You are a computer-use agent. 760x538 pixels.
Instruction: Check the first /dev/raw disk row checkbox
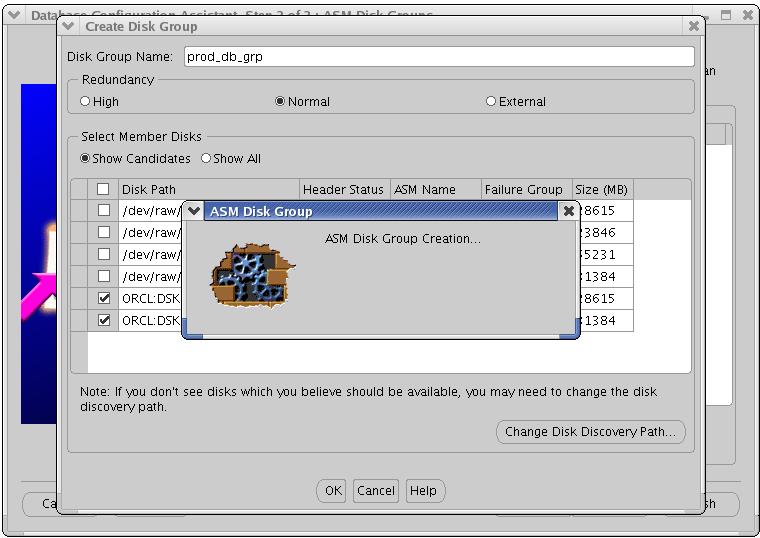click(x=103, y=211)
